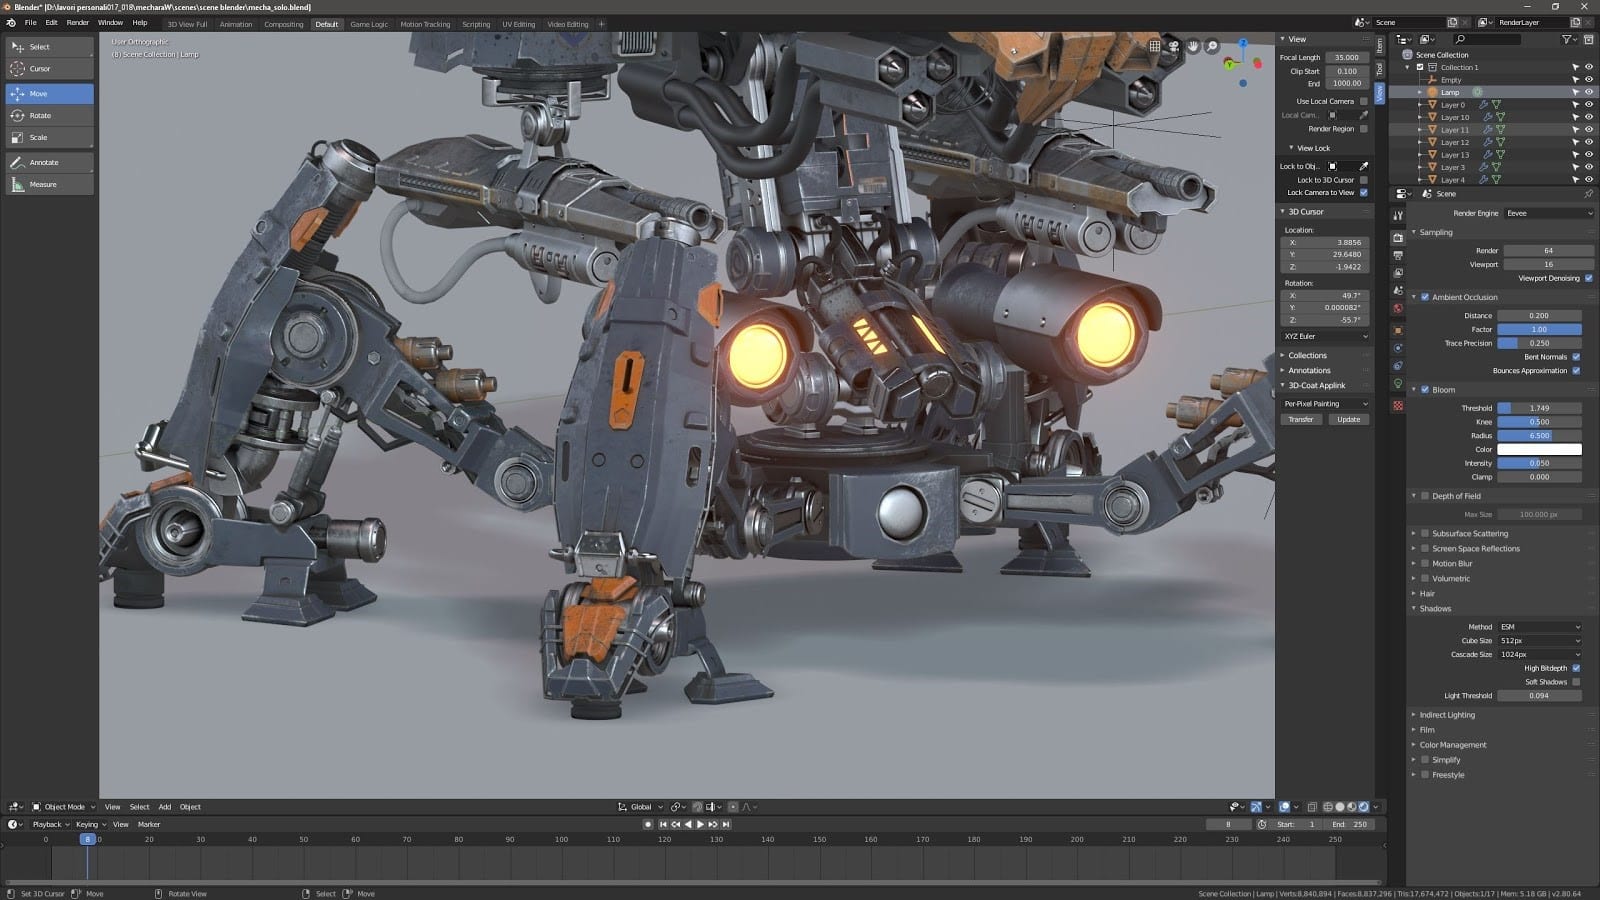Enable Soft Shadows checkbox
Image resolution: width=1600 pixels, height=900 pixels.
pos(1577,682)
